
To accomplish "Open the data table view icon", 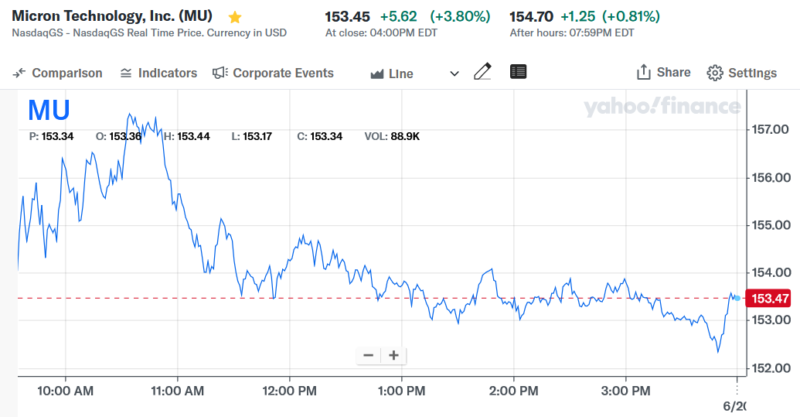I will [x=518, y=72].
